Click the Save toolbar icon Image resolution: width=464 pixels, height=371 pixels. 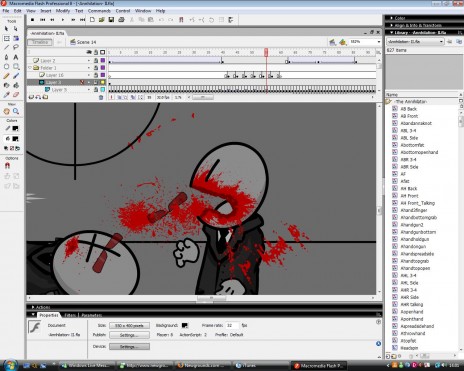[111, 20]
